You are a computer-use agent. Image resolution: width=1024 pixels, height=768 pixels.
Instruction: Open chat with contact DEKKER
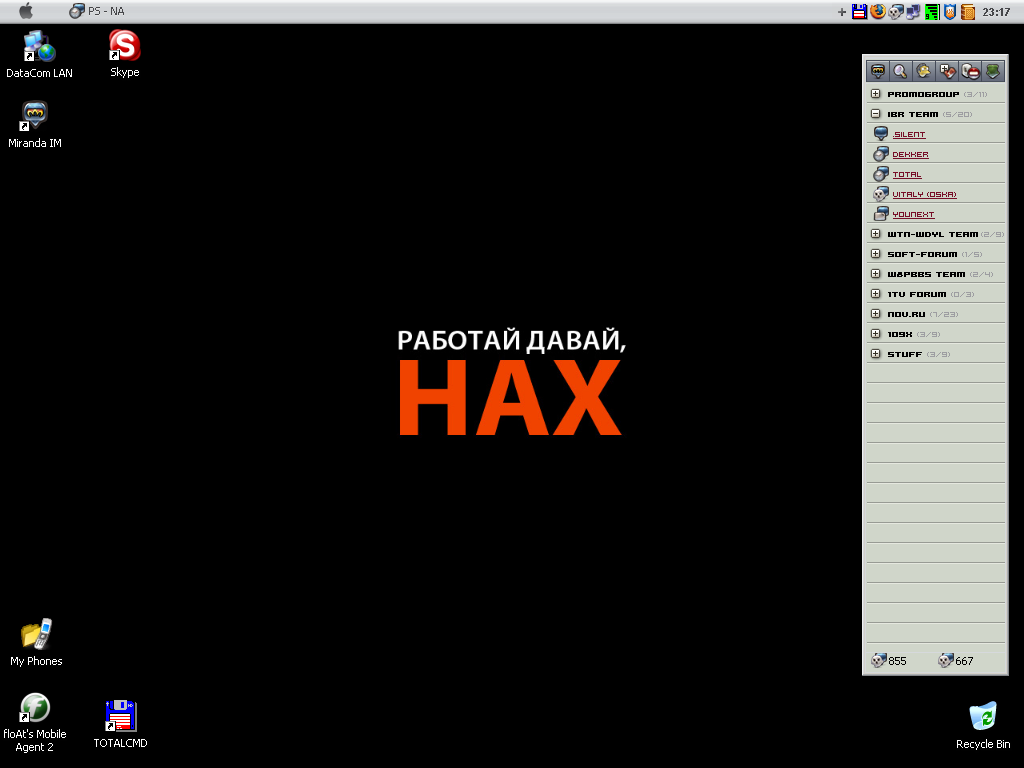pos(910,155)
